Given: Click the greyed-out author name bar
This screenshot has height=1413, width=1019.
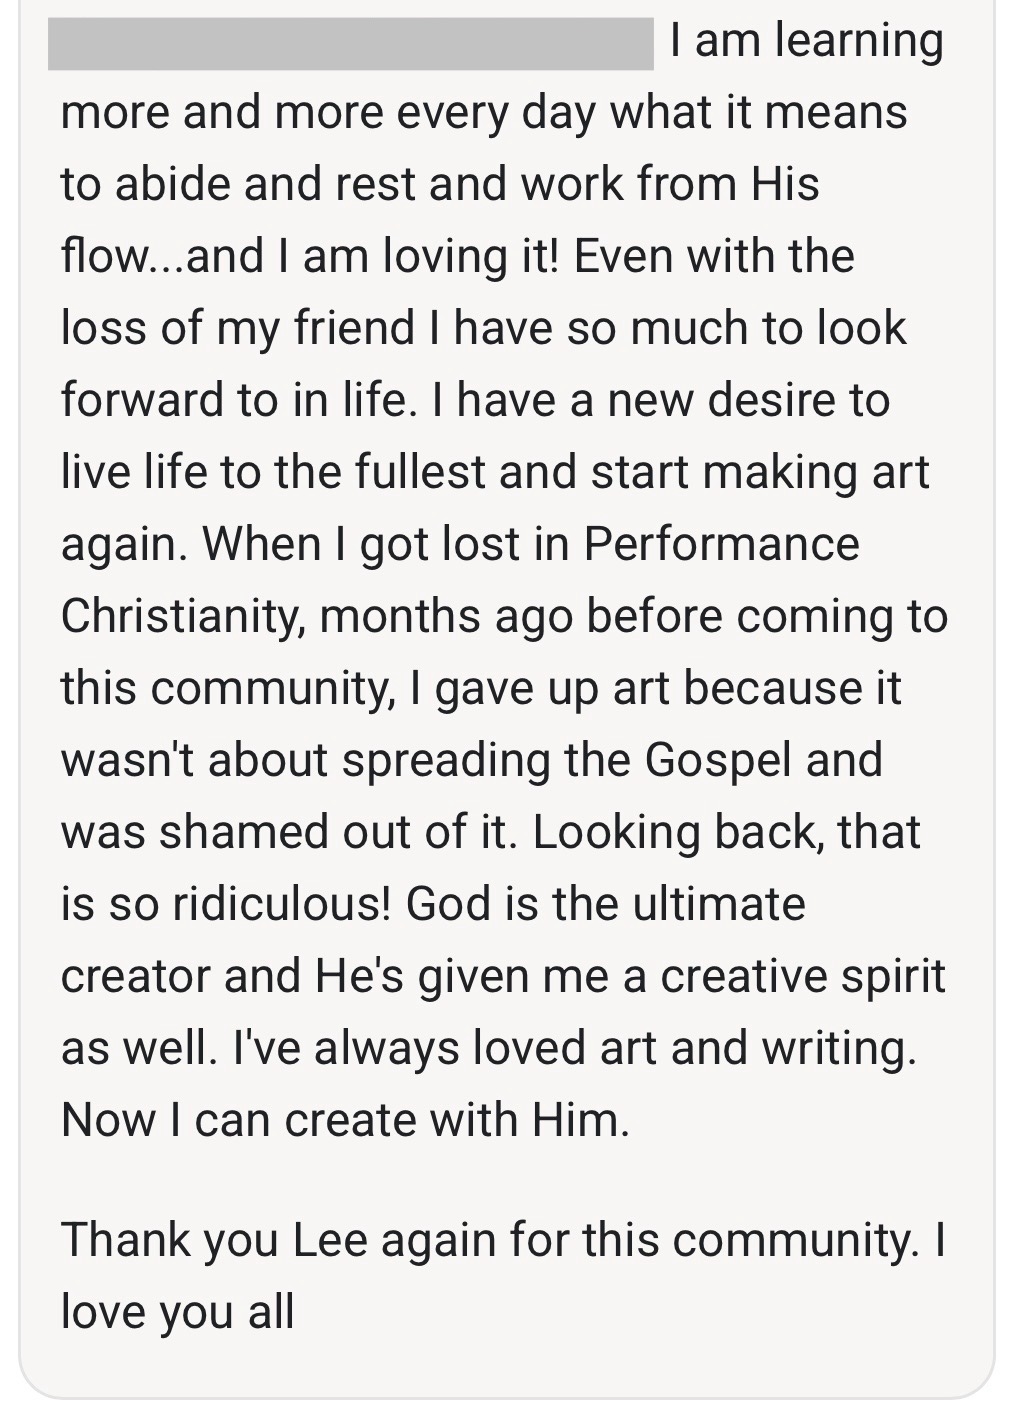Looking at the screenshot, I should click(350, 44).
